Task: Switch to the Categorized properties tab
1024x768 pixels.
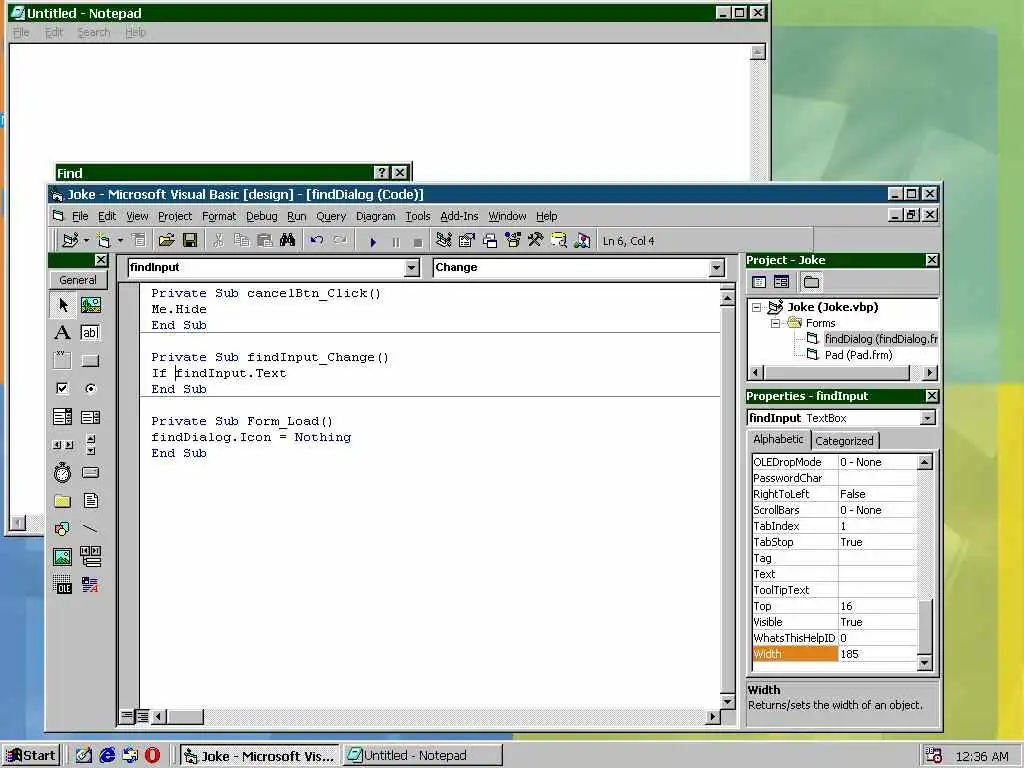Action: click(x=844, y=441)
